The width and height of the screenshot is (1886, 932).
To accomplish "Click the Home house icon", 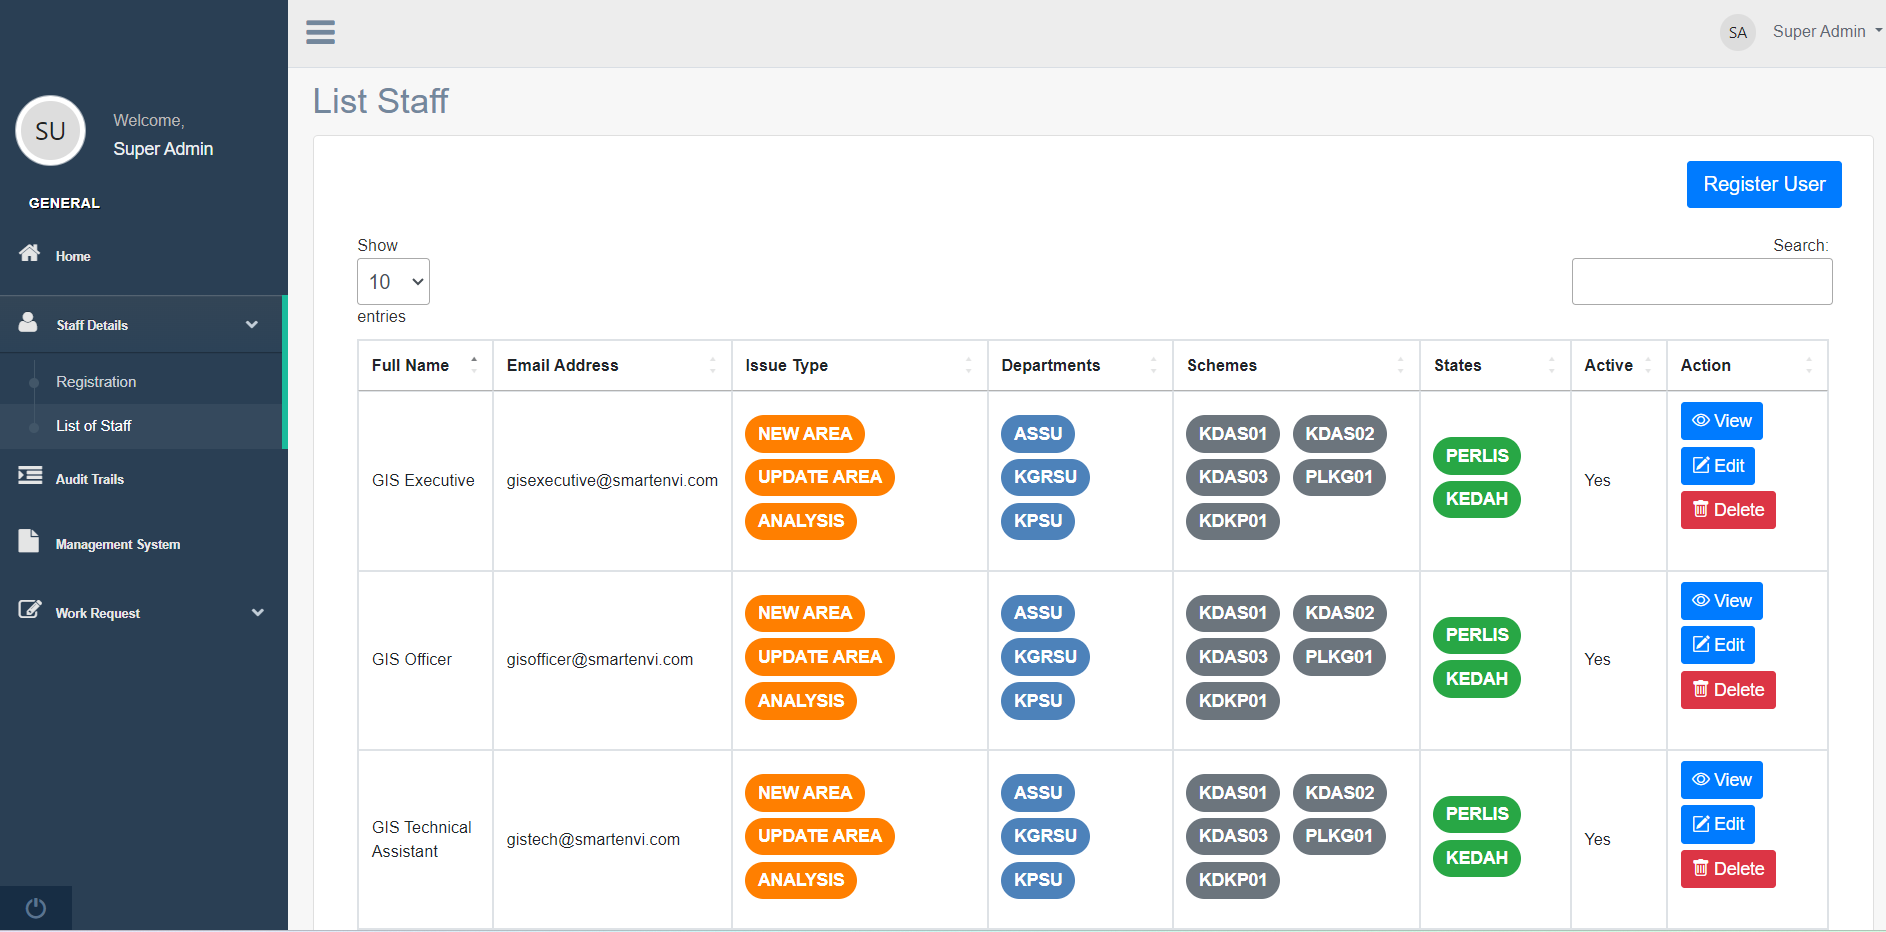I will point(30,253).
